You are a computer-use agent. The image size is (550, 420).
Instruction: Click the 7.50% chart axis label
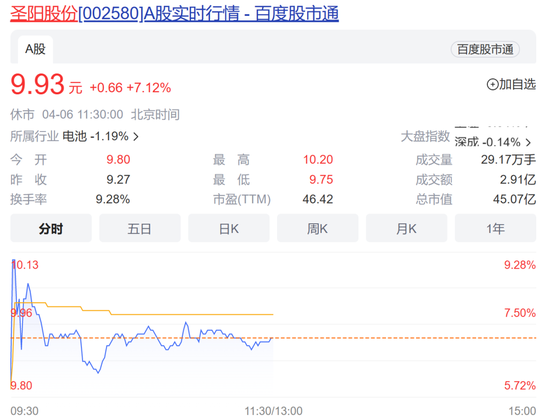[x=520, y=313]
